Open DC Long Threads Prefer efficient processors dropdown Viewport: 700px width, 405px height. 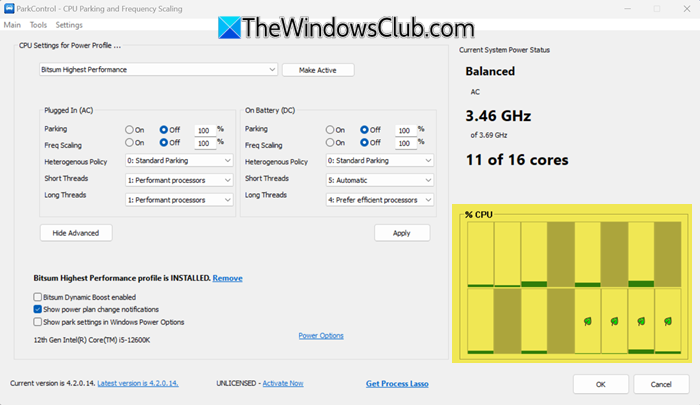[379, 200]
